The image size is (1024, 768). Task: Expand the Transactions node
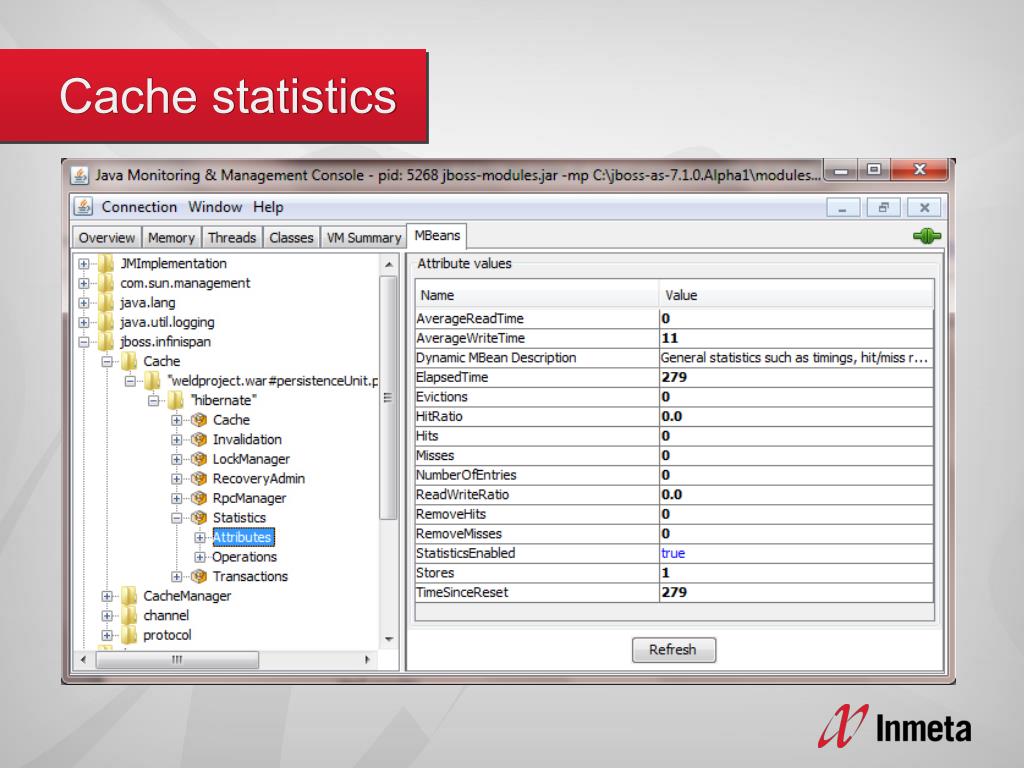coord(177,577)
